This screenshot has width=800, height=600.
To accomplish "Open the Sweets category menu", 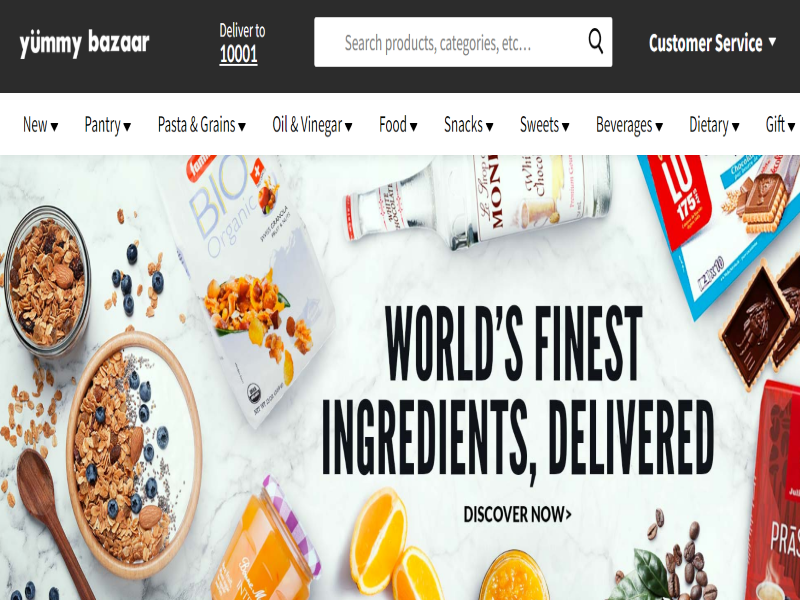I will coord(544,124).
